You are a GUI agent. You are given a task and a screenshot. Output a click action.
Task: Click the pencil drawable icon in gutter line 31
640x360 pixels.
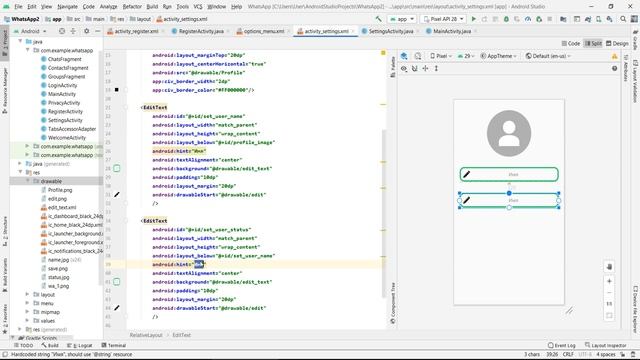pos(117,195)
